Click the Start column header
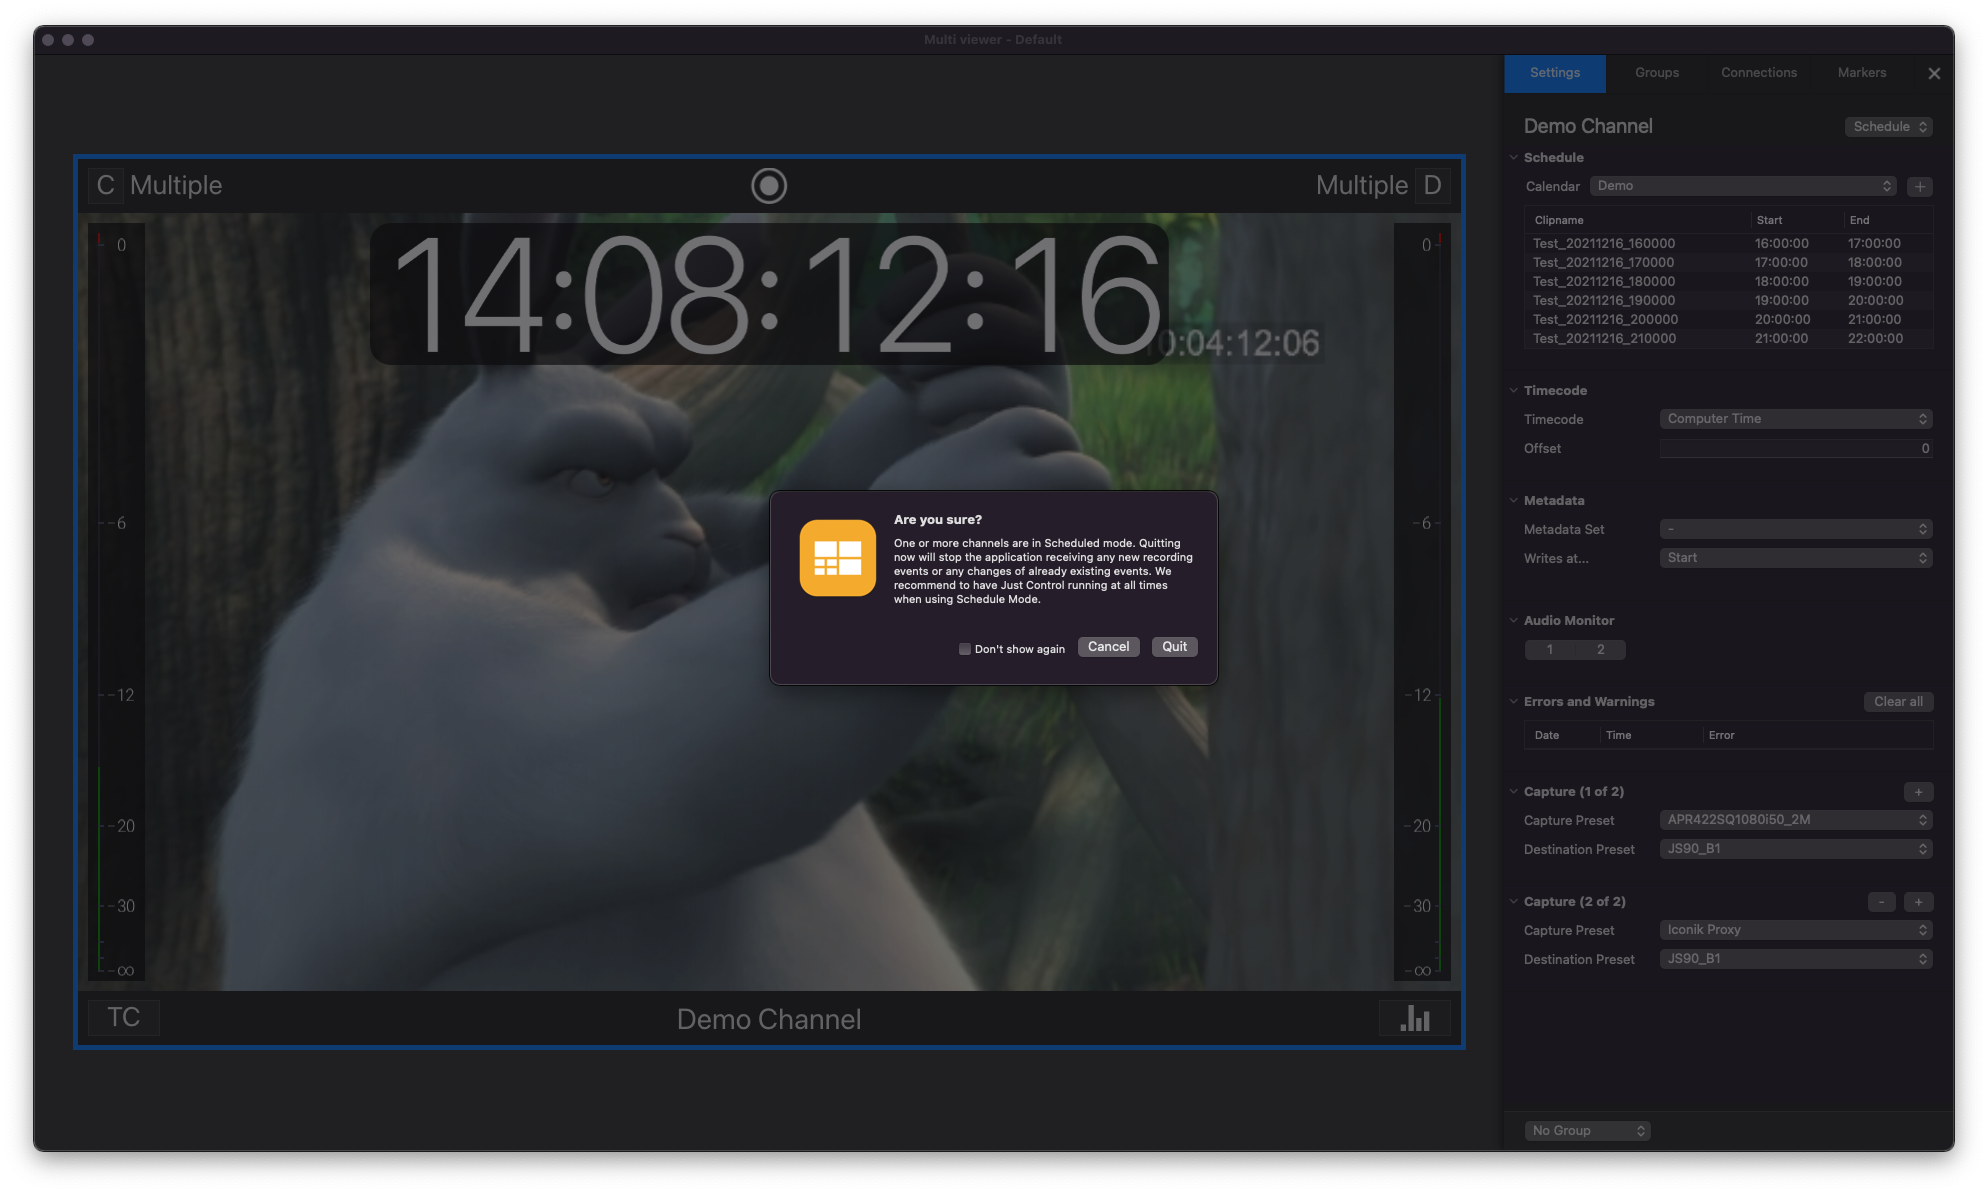Viewport: 1988px width, 1193px height. coord(1796,221)
